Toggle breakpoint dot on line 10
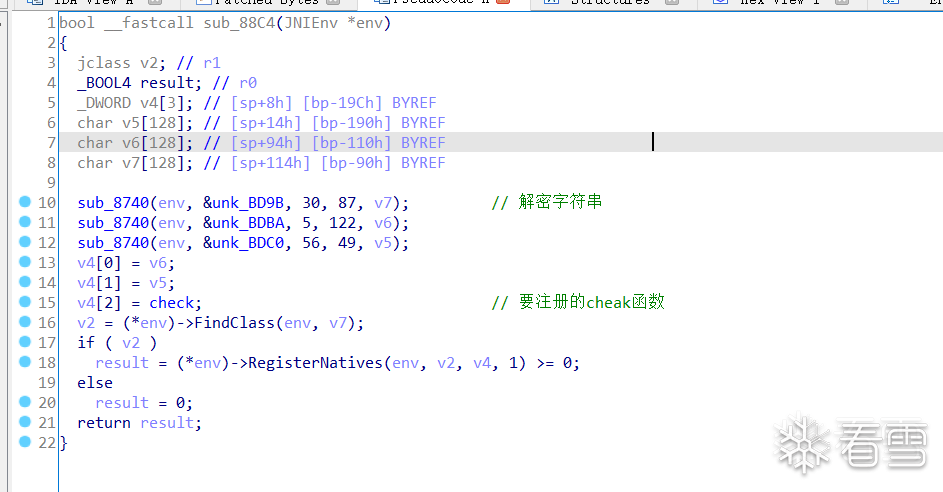943x492 pixels. tap(25, 201)
